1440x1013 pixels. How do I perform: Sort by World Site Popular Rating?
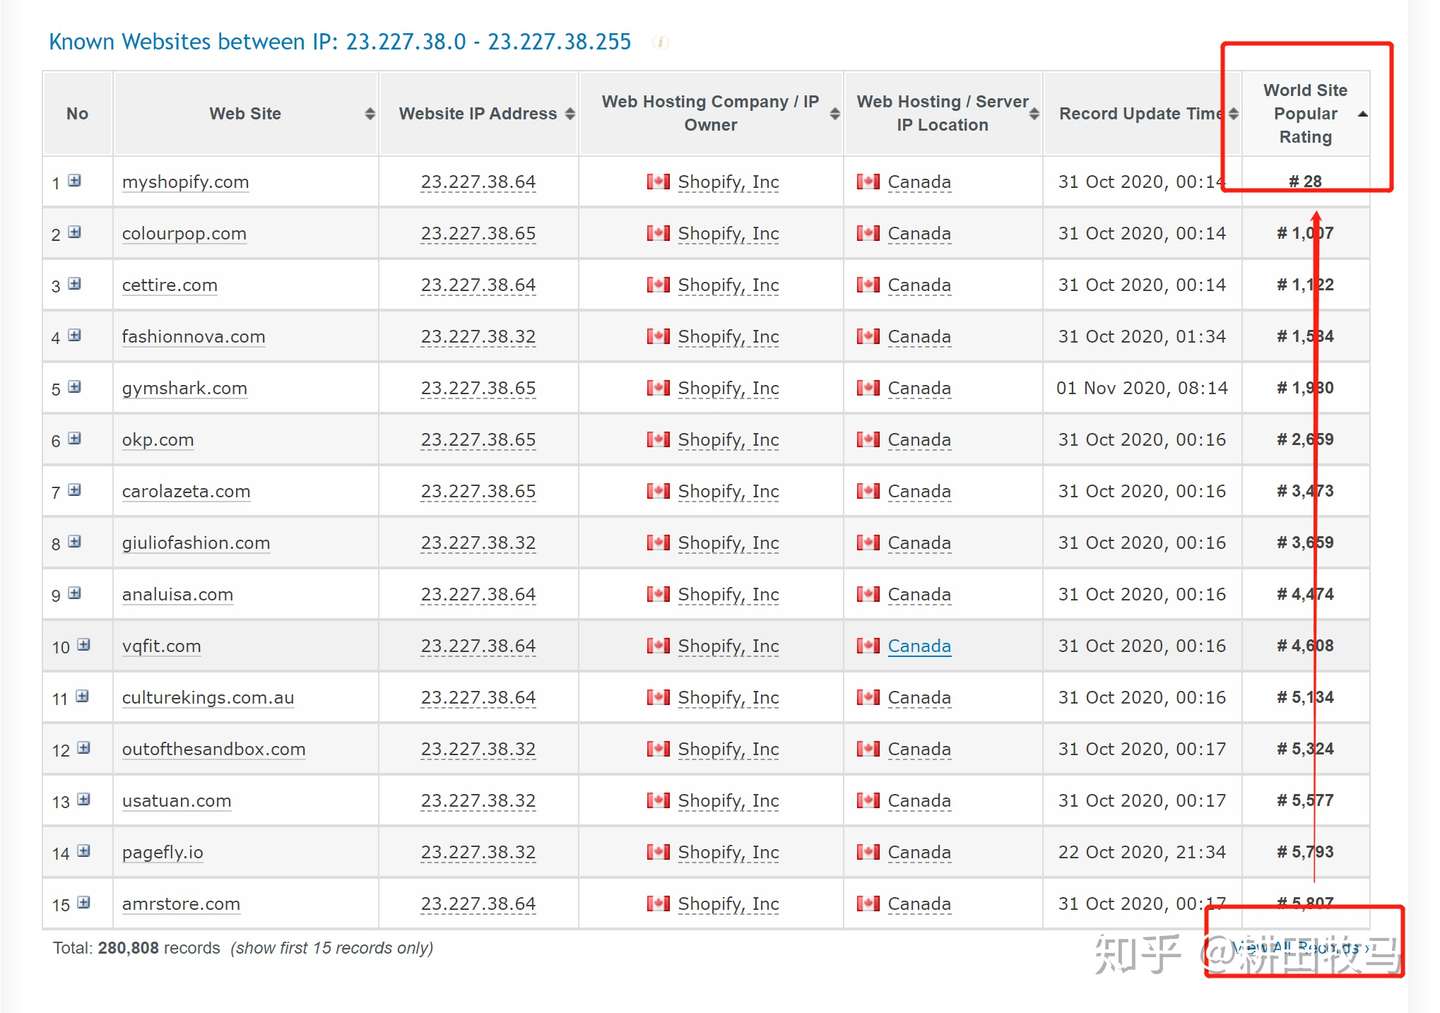[1362, 114]
